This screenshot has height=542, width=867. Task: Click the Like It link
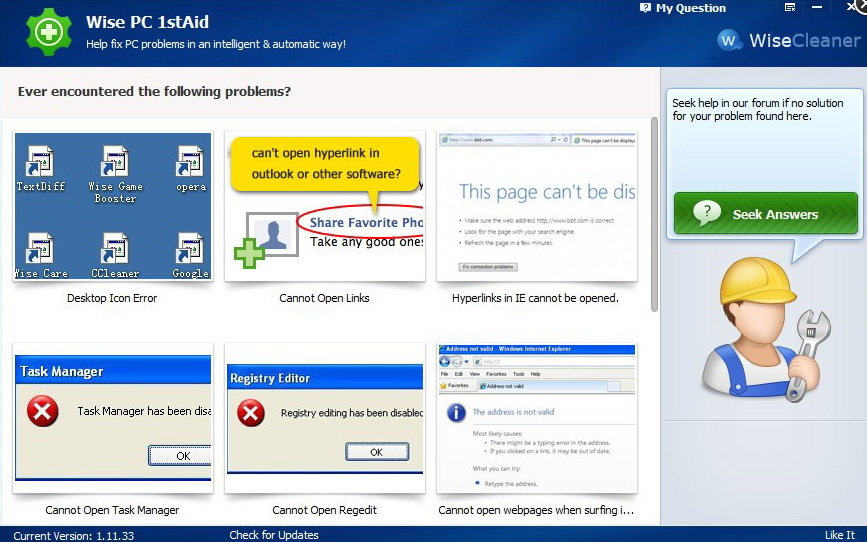click(x=839, y=535)
